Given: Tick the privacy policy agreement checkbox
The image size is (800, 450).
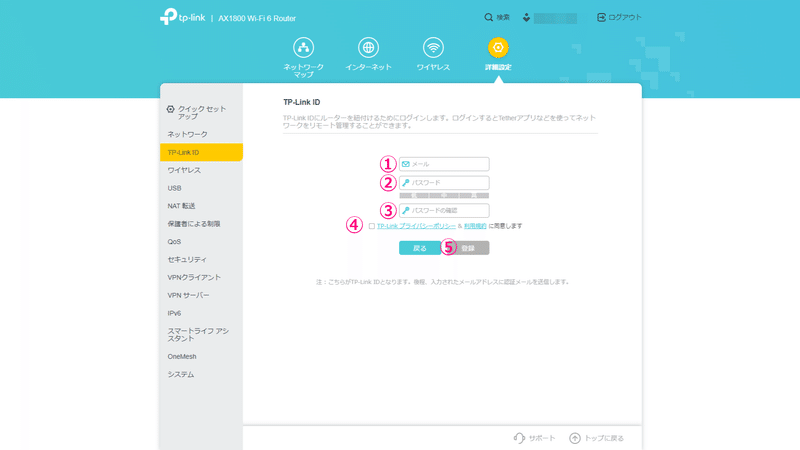Looking at the screenshot, I should click(371, 226).
